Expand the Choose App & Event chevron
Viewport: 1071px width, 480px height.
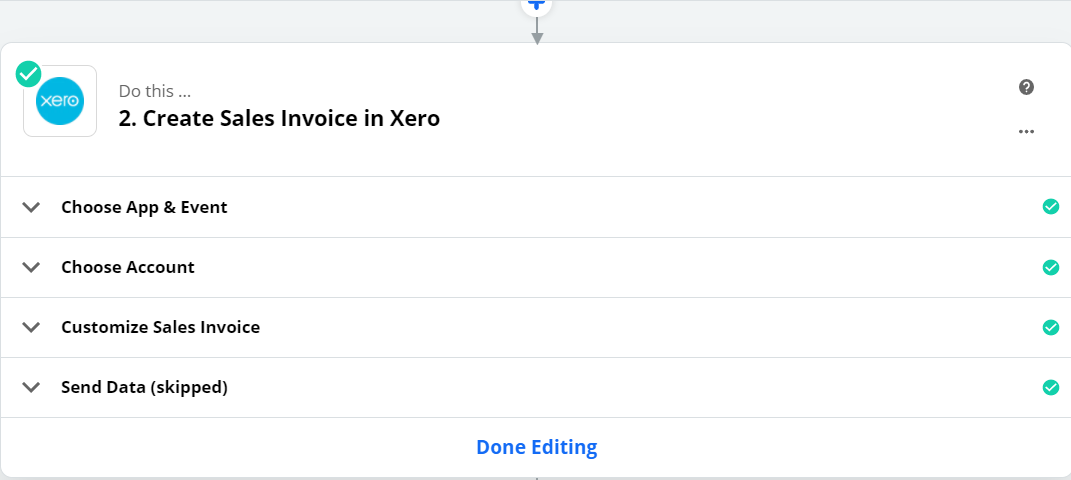pyautogui.click(x=31, y=207)
